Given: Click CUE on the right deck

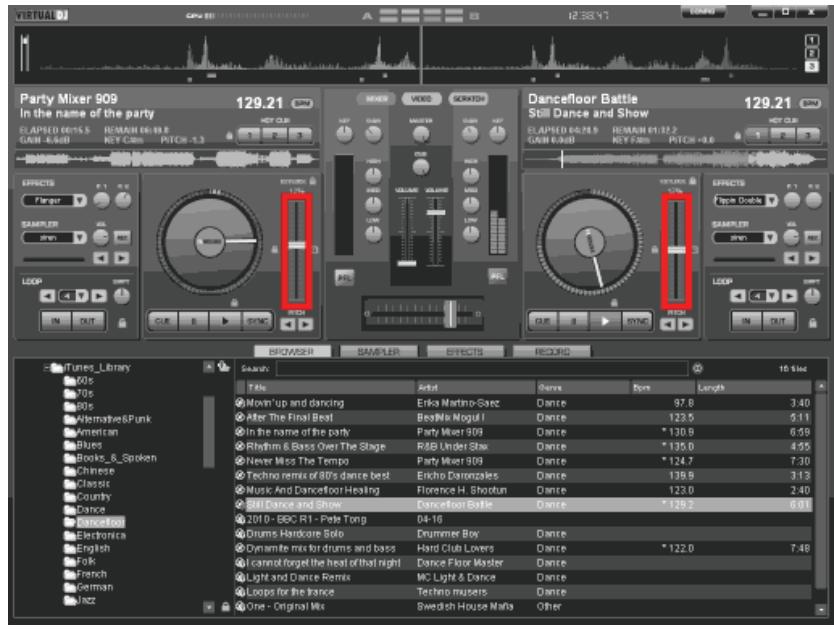Looking at the screenshot, I should (543, 321).
